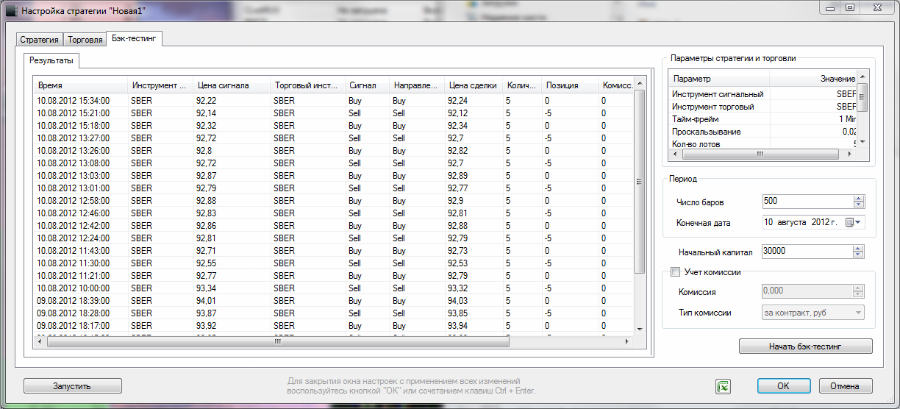Select the row 10.08.2012 11:43:00

tap(334, 250)
